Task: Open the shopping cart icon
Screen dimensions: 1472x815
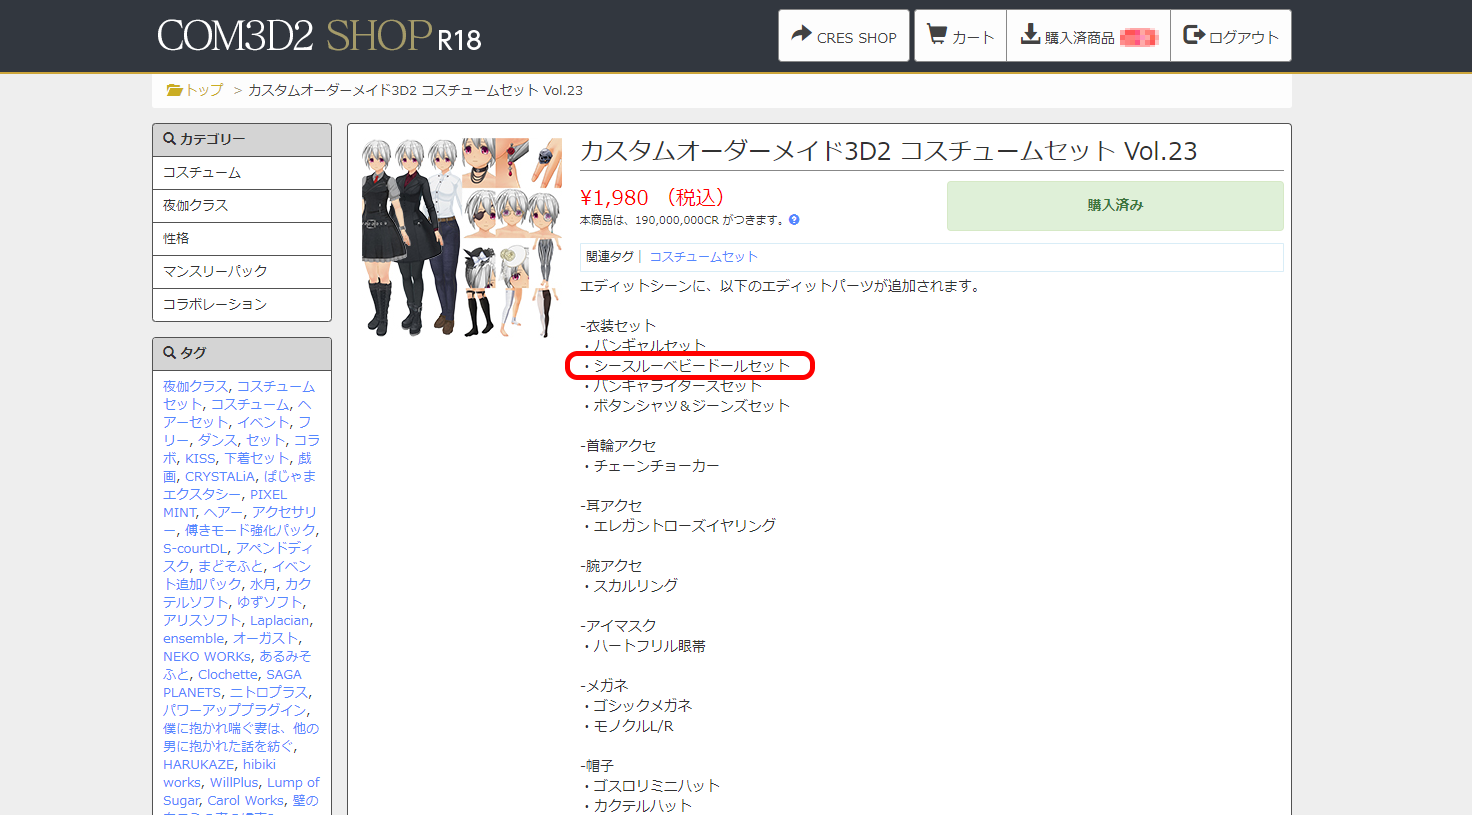Action: pyautogui.click(x=937, y=35)
